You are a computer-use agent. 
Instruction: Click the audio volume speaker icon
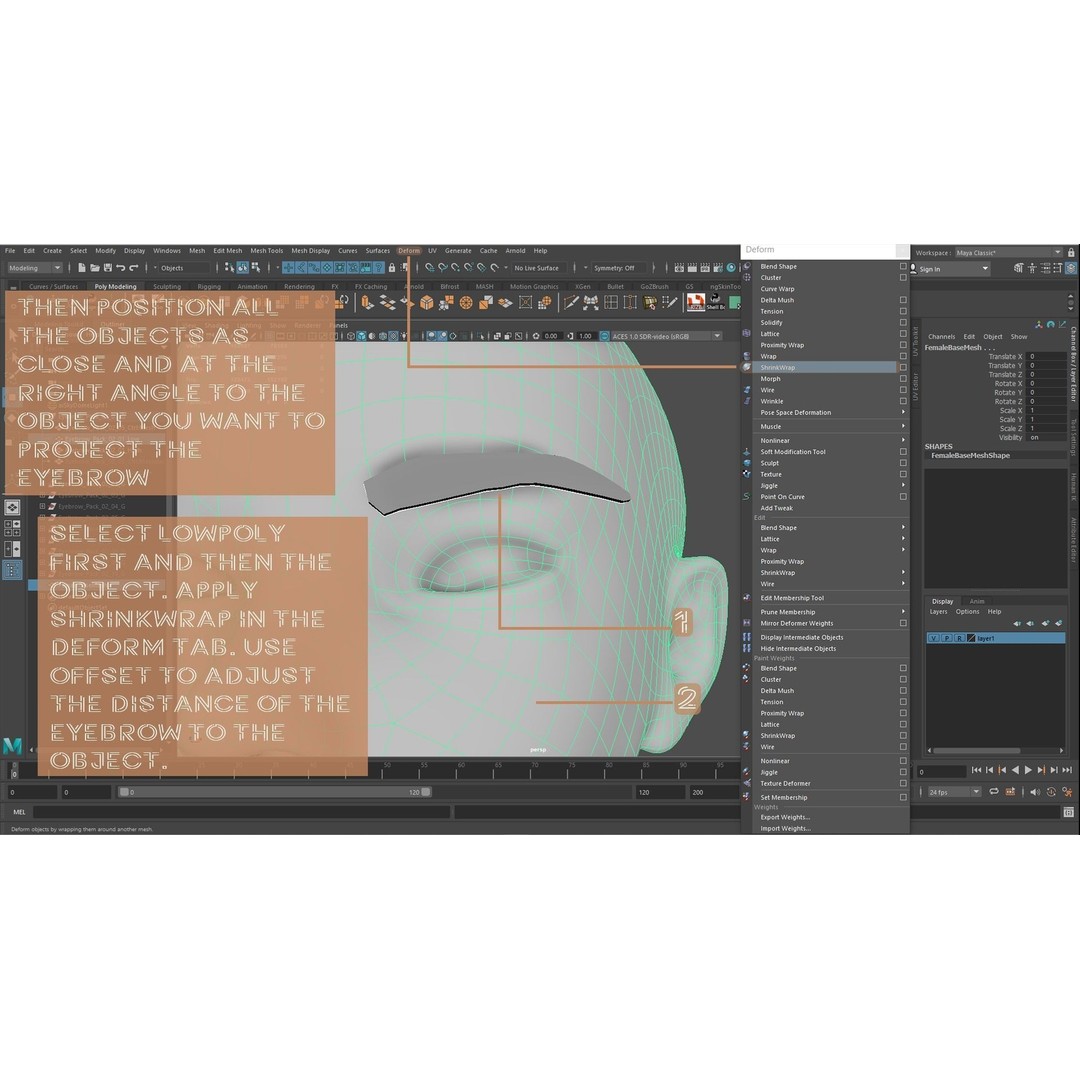point(1035,792)
